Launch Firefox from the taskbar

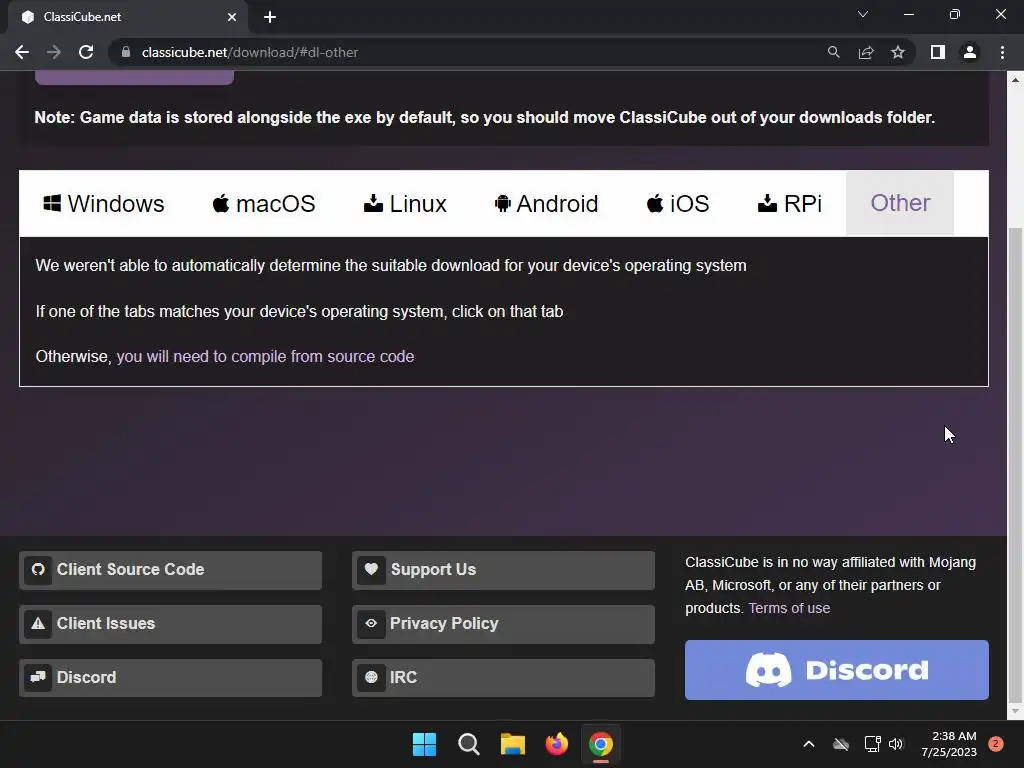[x=556, y=744]
